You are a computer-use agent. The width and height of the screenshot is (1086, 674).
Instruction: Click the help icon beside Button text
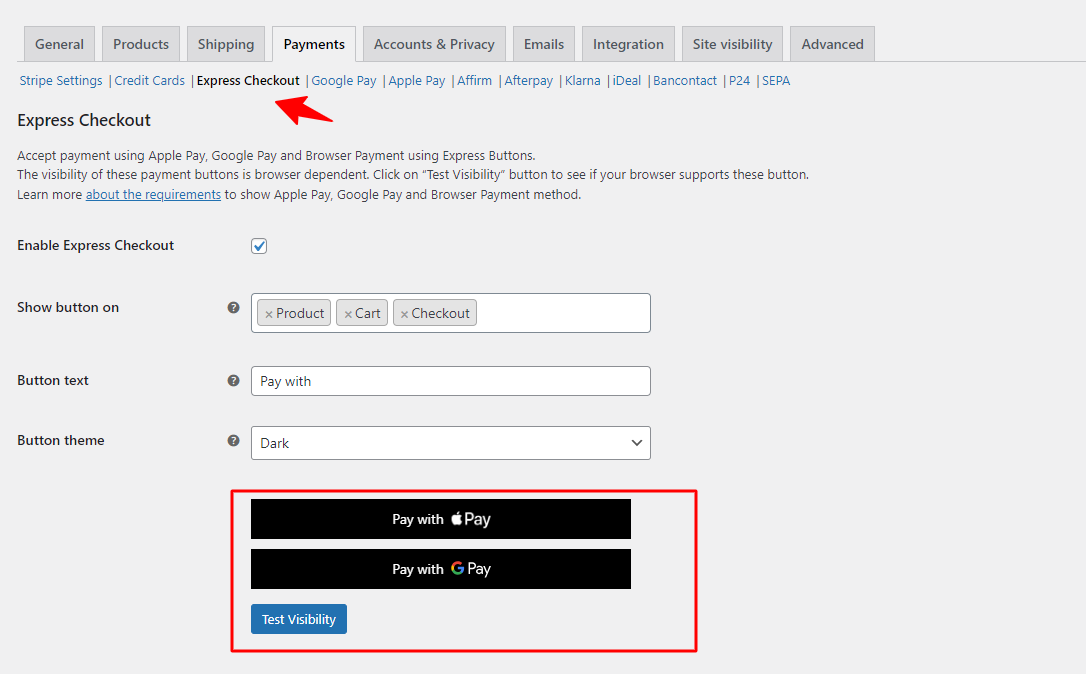(233, 380)
